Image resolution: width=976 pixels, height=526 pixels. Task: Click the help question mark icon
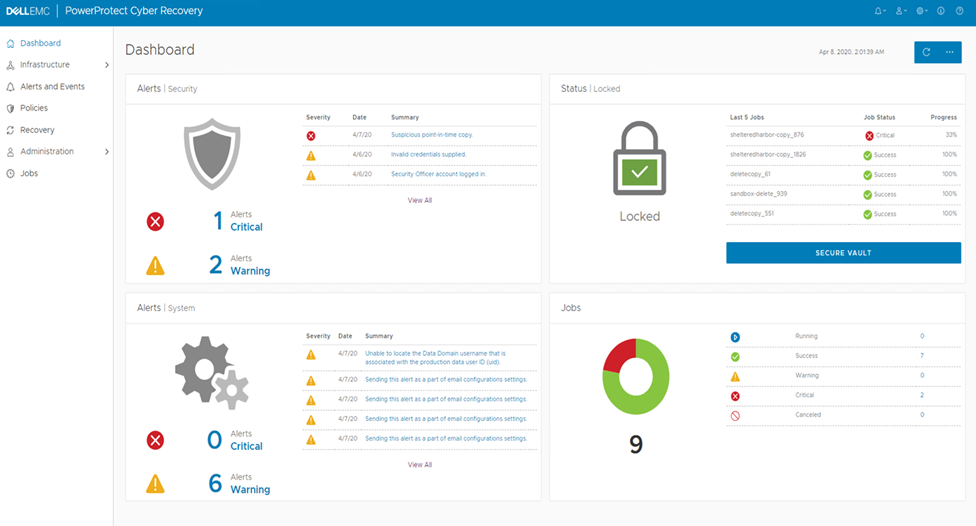(x=961, y=11)
